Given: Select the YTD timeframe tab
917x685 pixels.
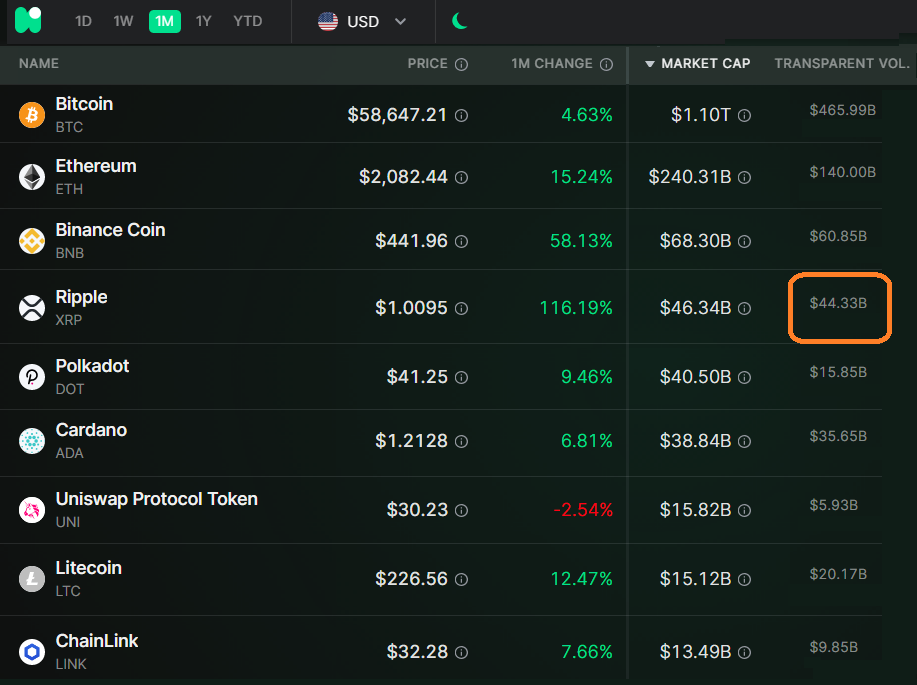Looking at the screenshot, I should [x=248, y=21].
